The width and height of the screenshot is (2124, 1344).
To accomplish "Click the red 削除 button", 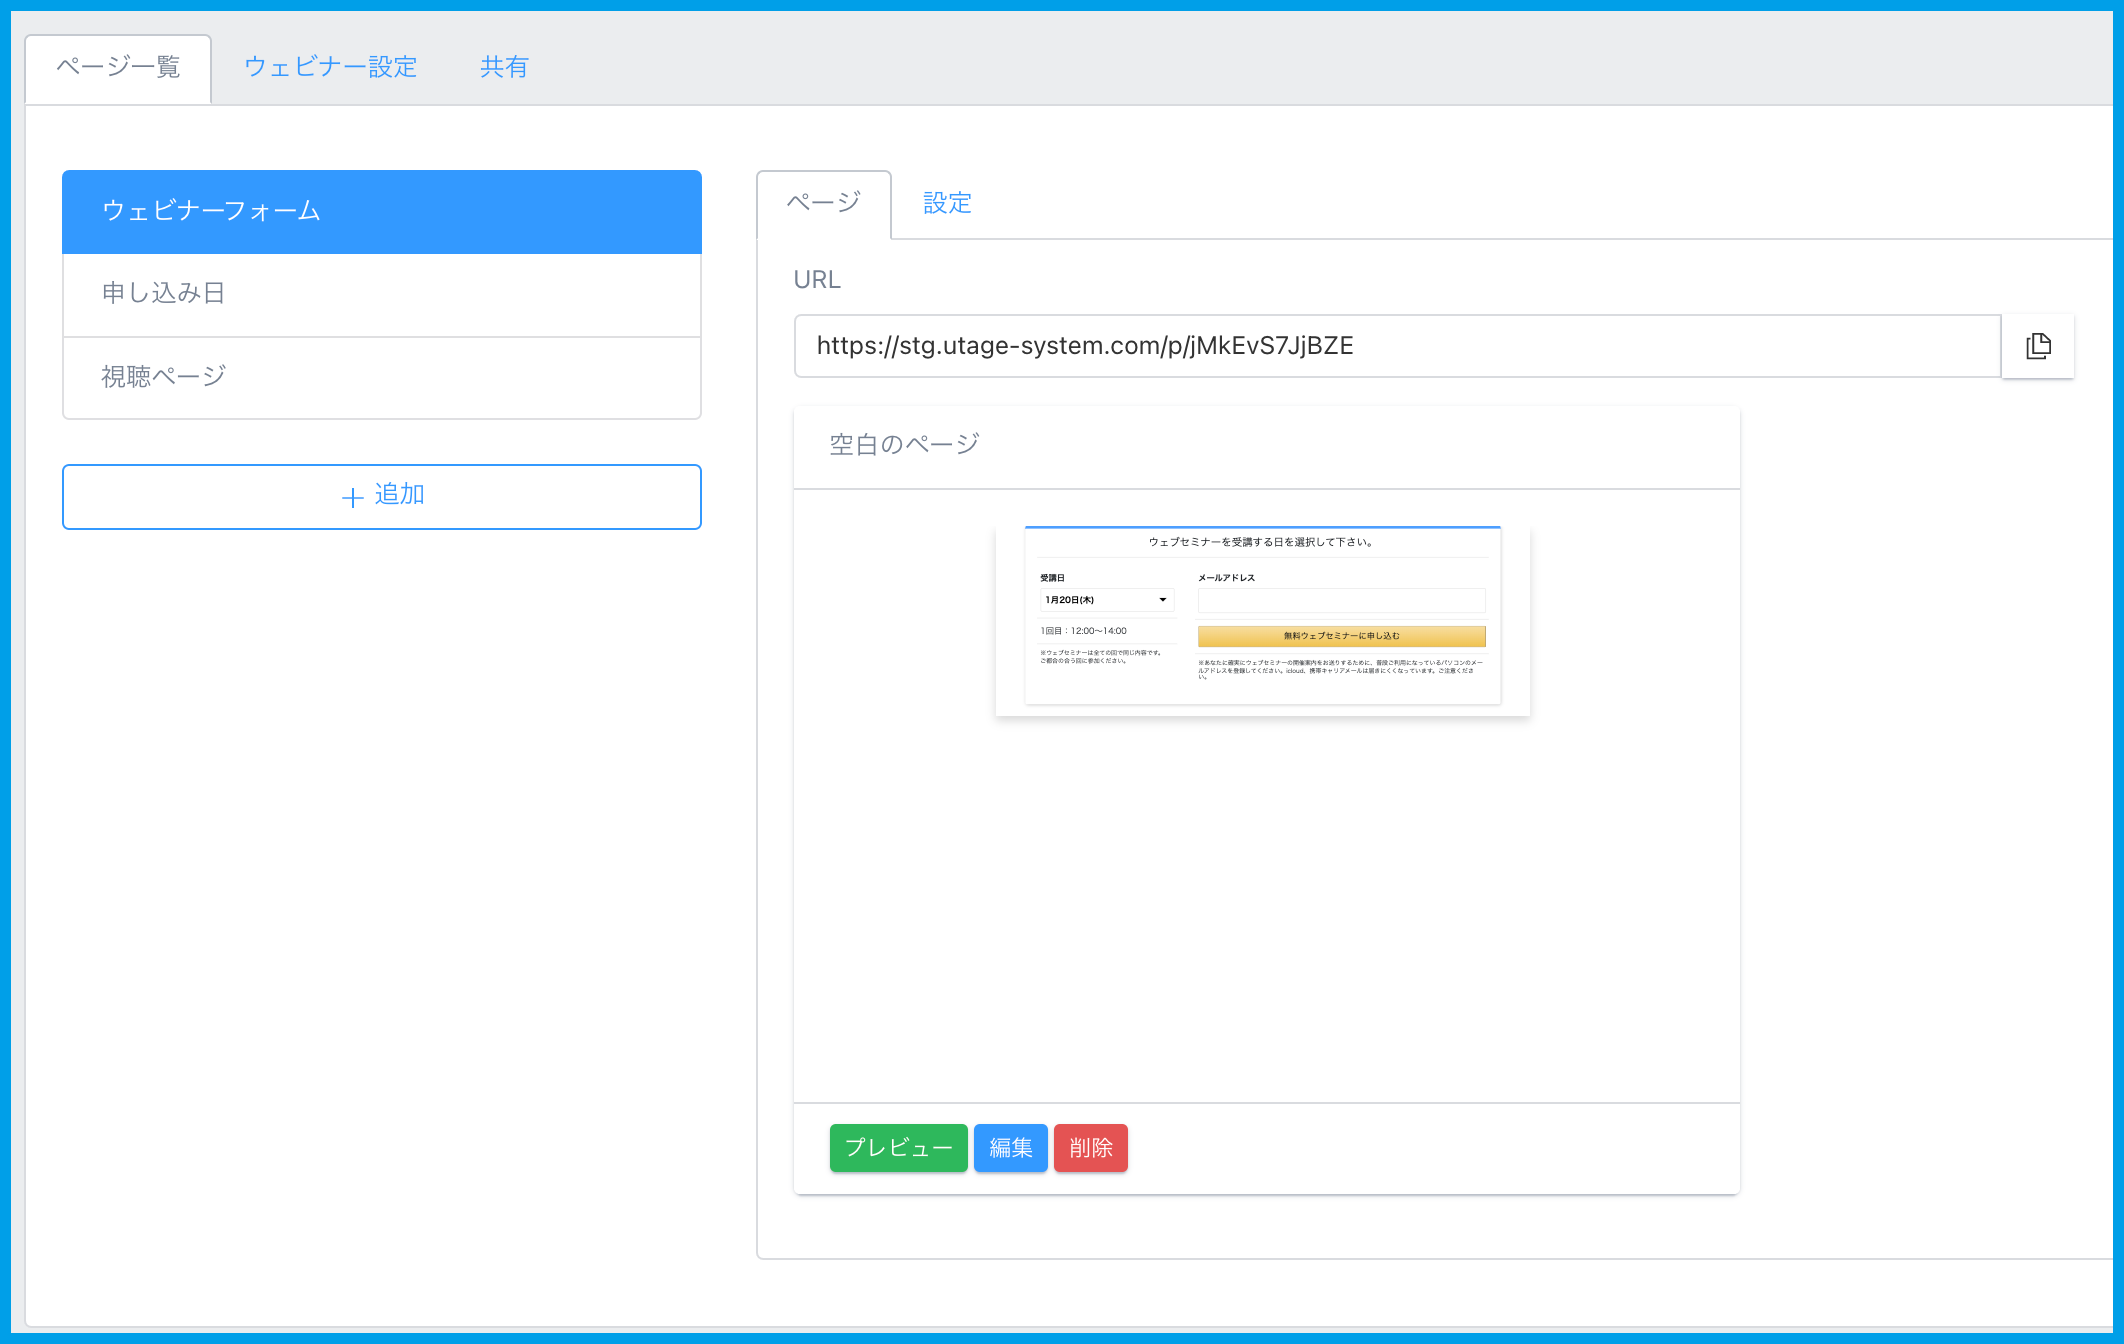I will 1090,1147.
